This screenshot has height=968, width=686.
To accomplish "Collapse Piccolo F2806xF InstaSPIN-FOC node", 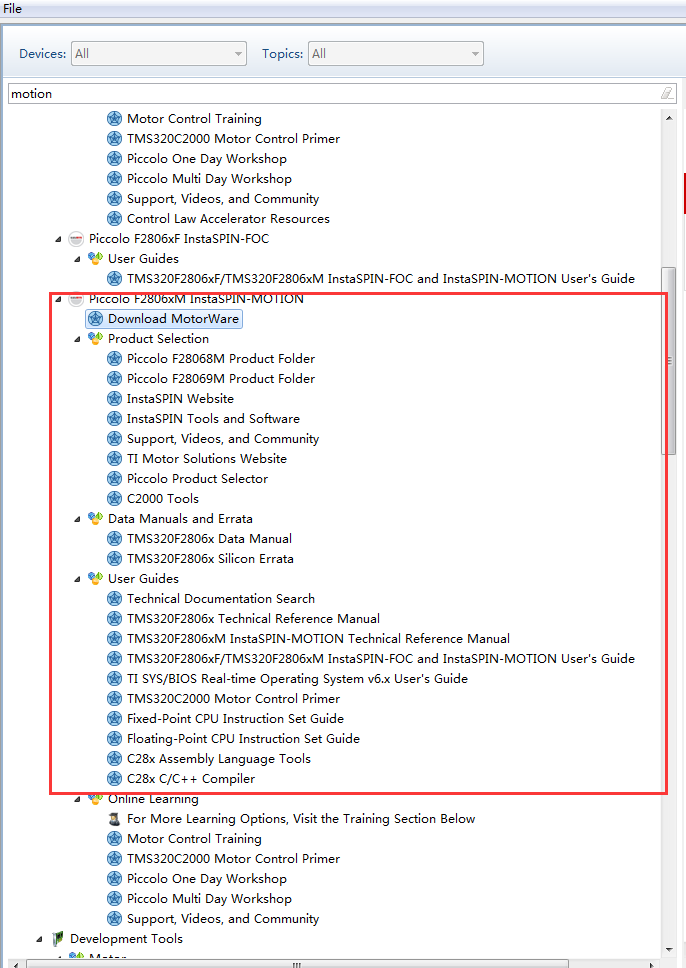I will pos(58,239).
